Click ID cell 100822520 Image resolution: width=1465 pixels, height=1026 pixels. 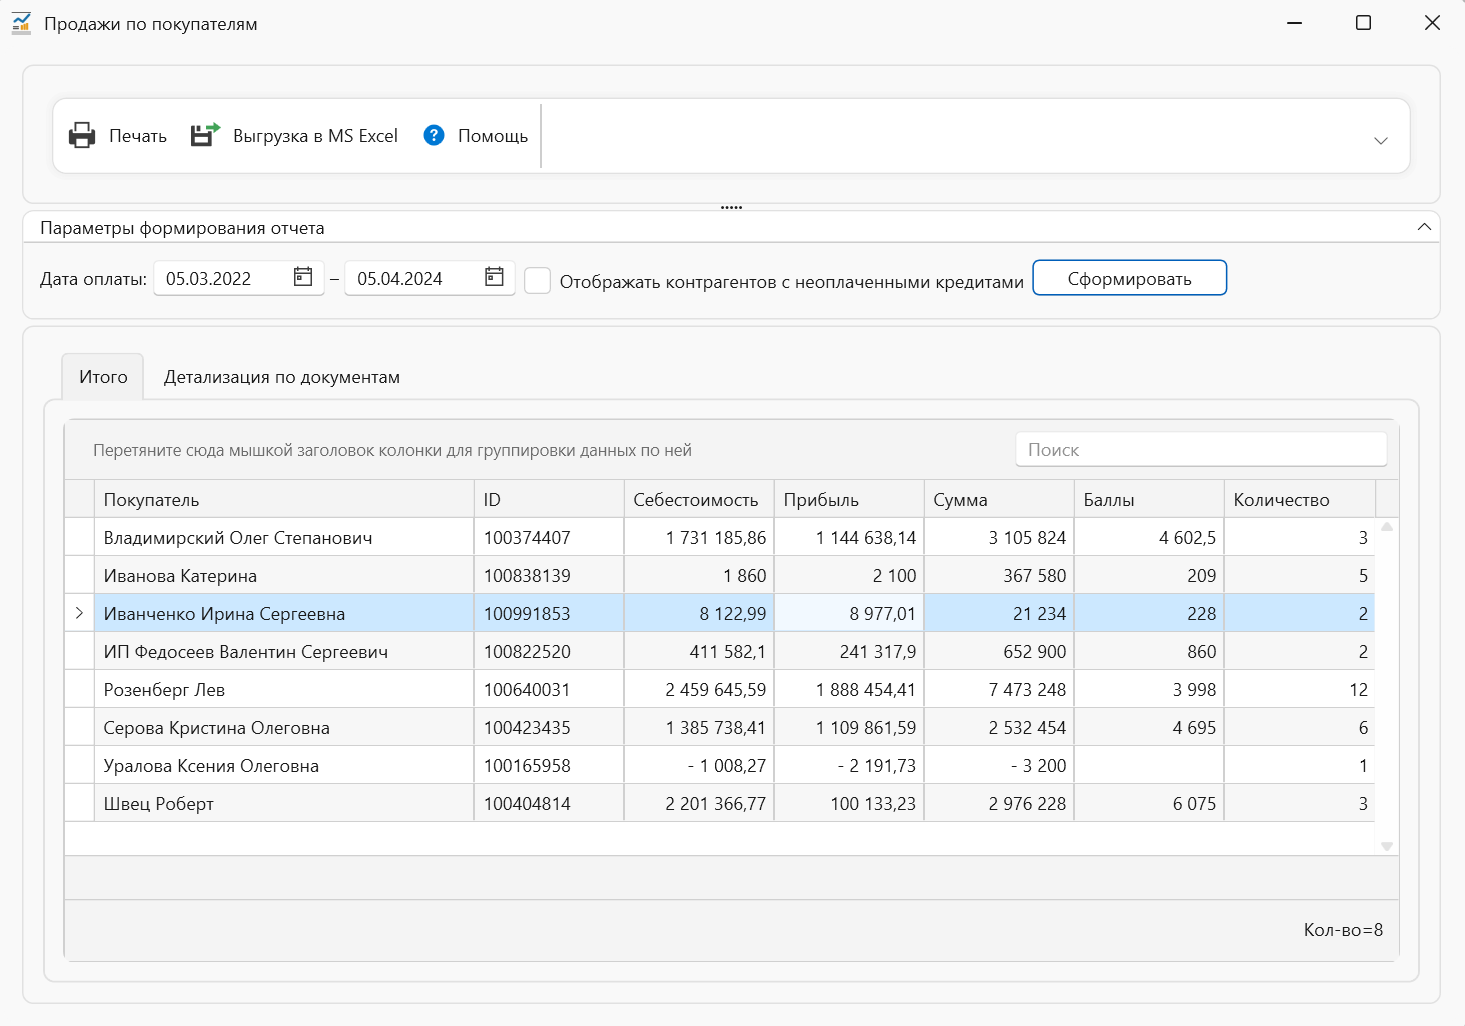coord(549,651)
